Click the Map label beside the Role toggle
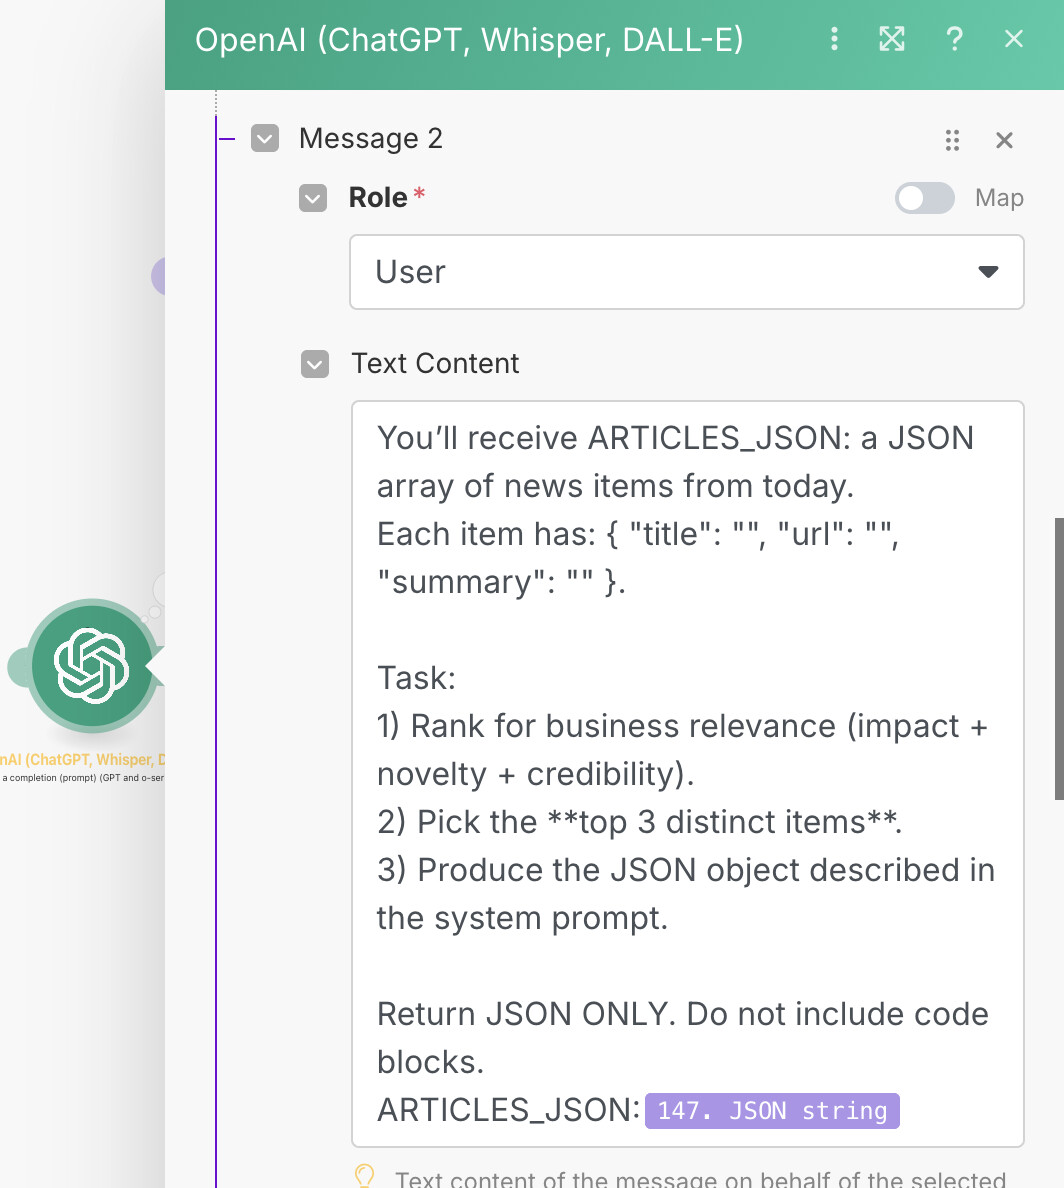The height and width of the screenshot is (1188, 1064). click(999, 198)
